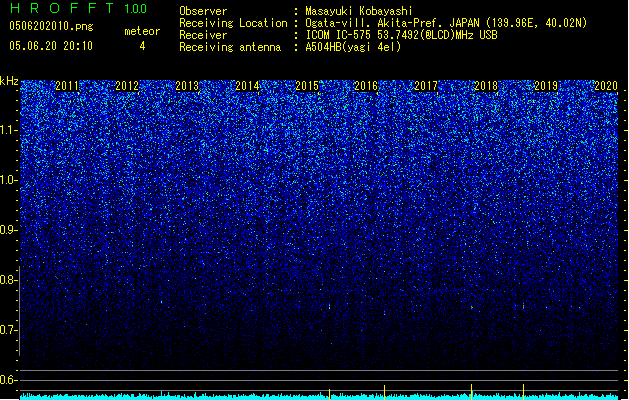This screenshot has width=629, height=400.
Task: Click the 0.9 kHz frequency axis label
Action: pyautogui.click(x=9, y=230)
